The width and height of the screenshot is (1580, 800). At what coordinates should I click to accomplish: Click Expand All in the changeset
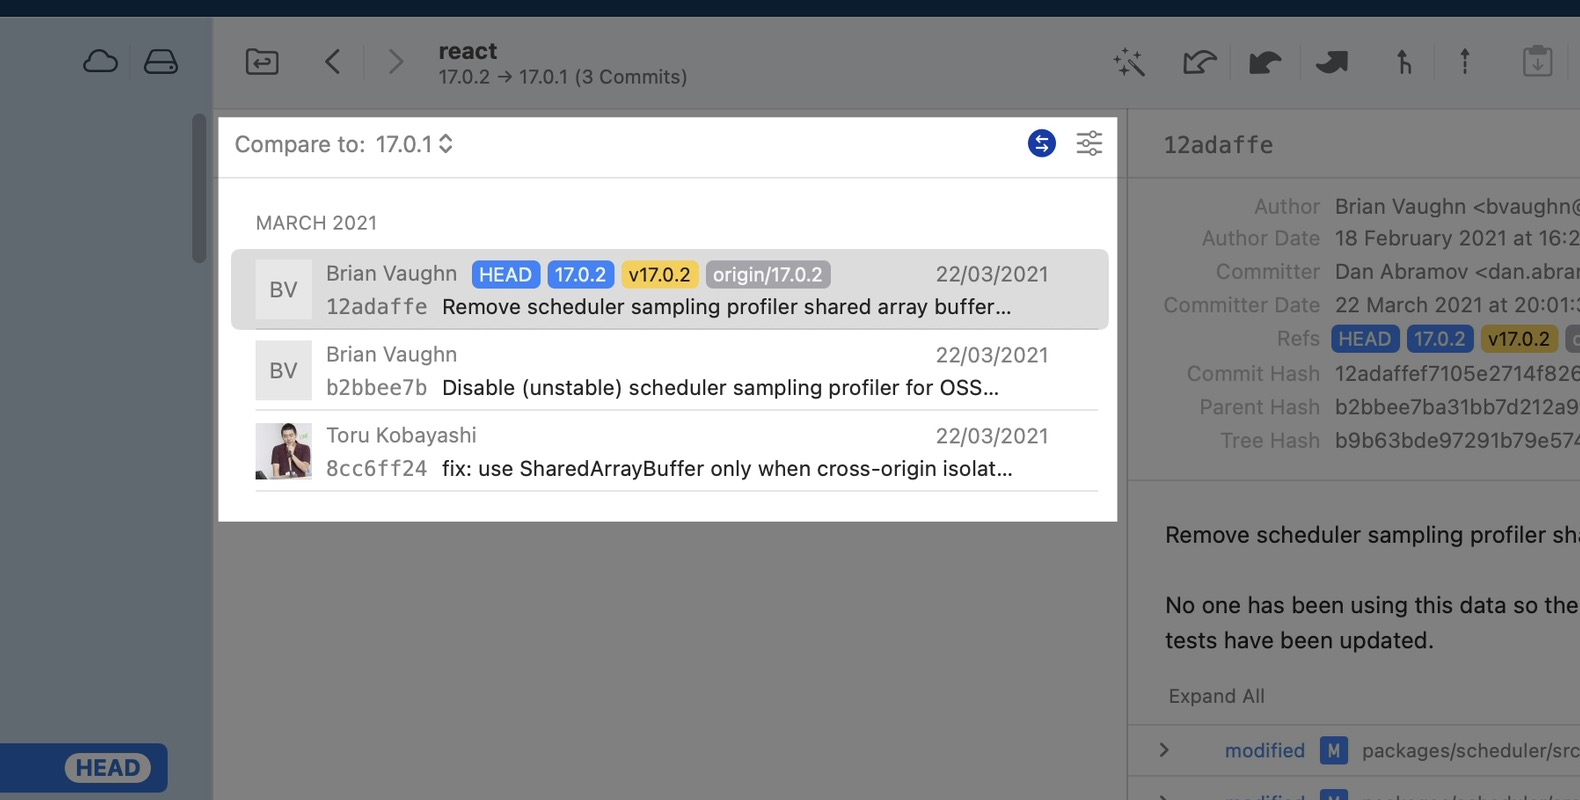(1216, 696)
